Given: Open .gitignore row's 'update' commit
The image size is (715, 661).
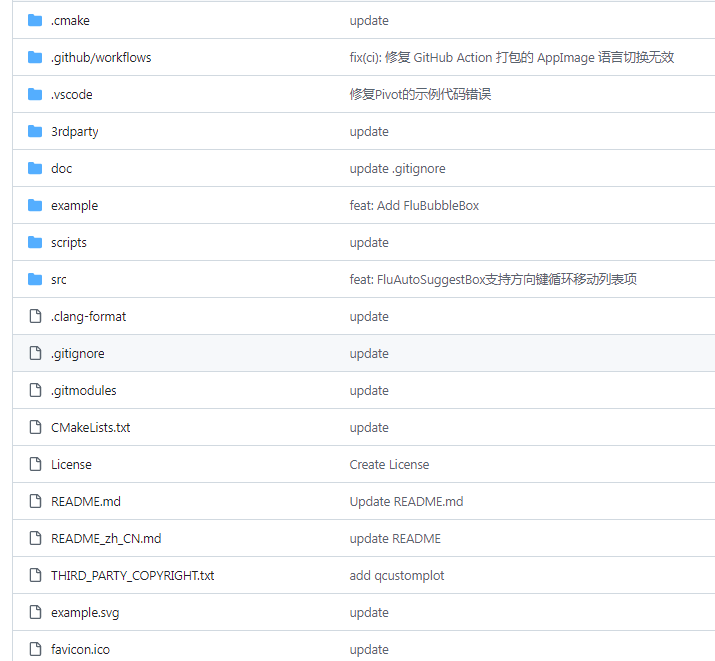Looking at the screenshot, I should (x=369, y=354).
